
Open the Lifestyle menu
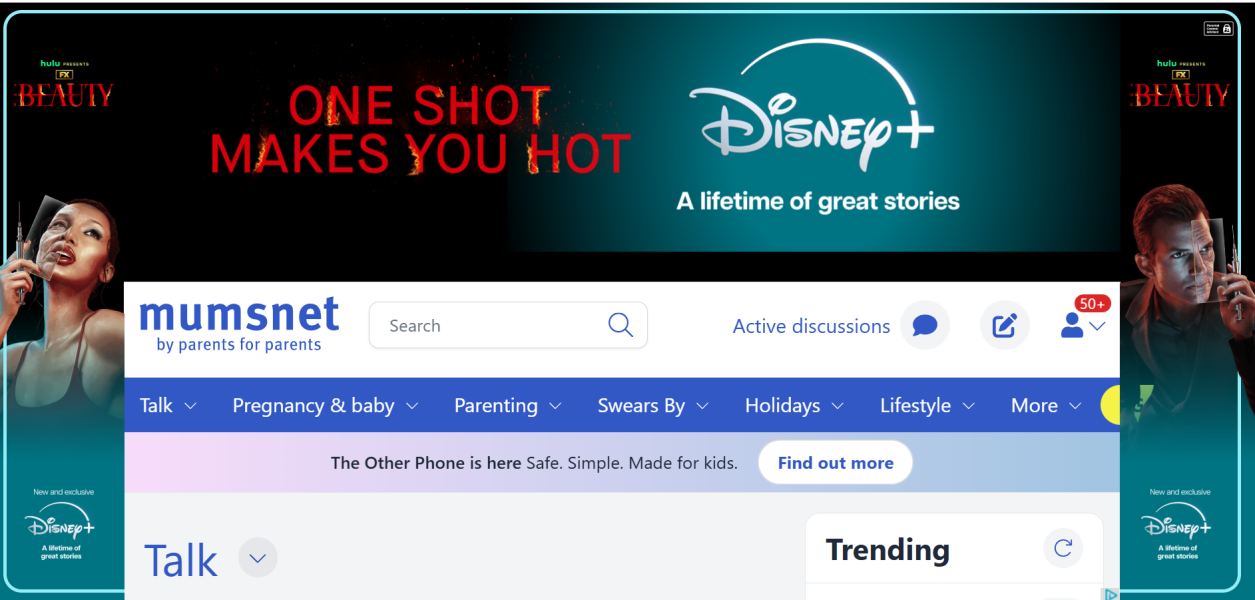[928, 405]
